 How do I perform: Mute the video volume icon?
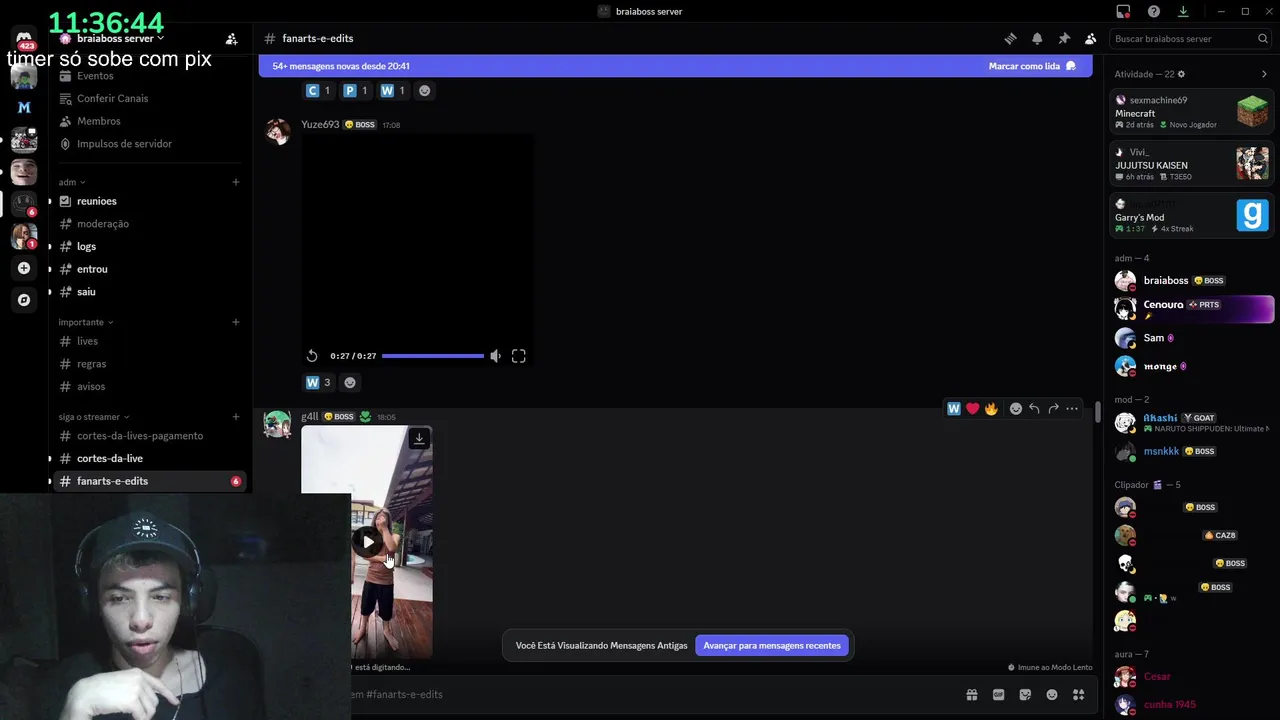[x=495, y=356]
